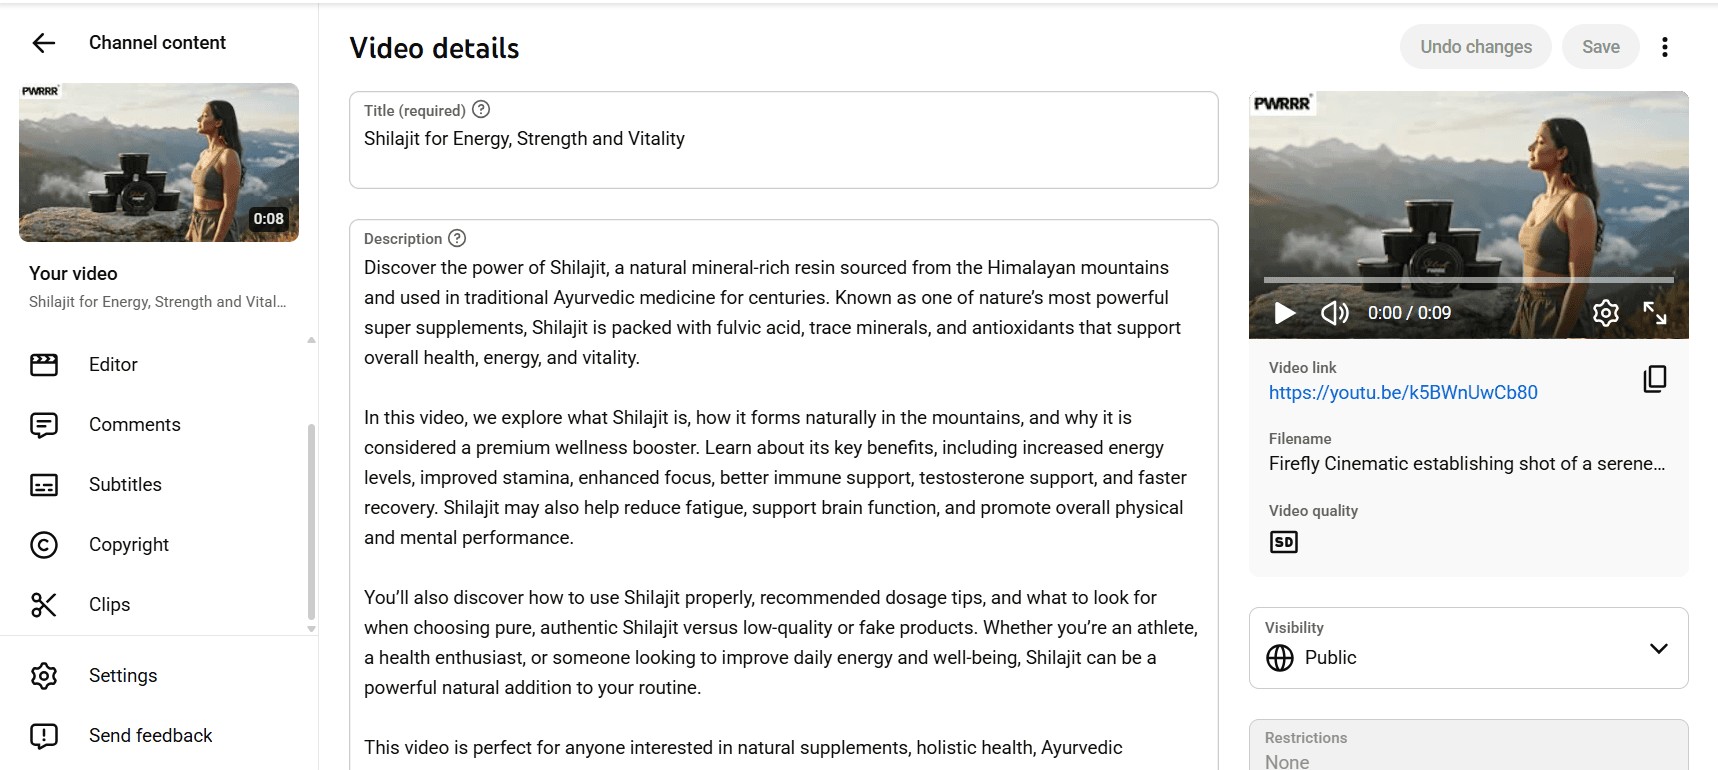
Task: Open Settings gear in the sidebar
Action: (x=44, y=676)
